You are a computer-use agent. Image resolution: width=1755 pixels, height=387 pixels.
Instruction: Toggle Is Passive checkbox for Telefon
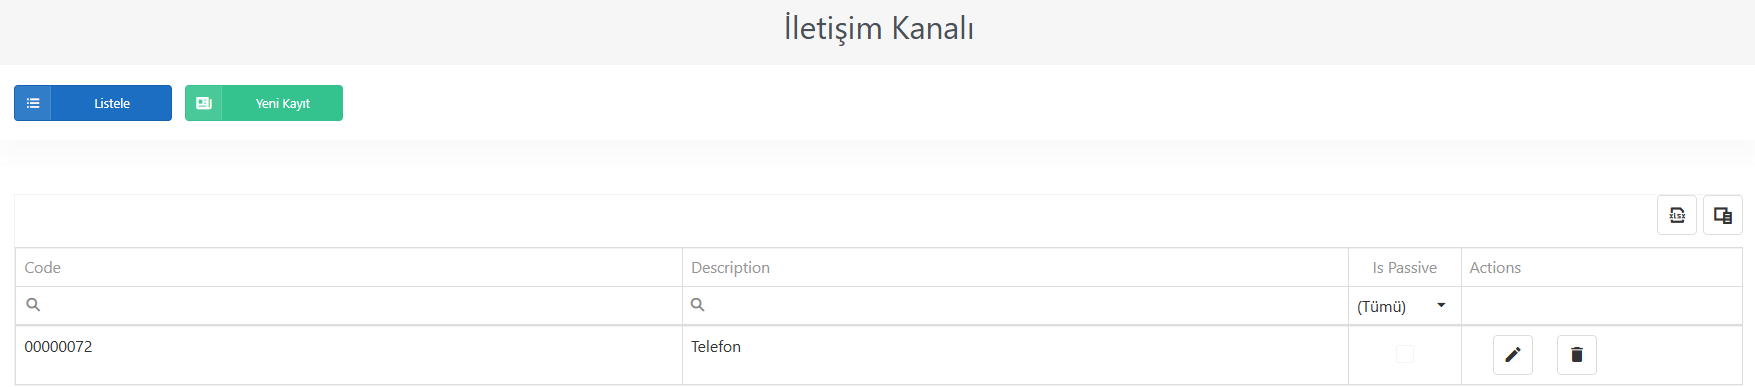click(x=1405, y=354)
